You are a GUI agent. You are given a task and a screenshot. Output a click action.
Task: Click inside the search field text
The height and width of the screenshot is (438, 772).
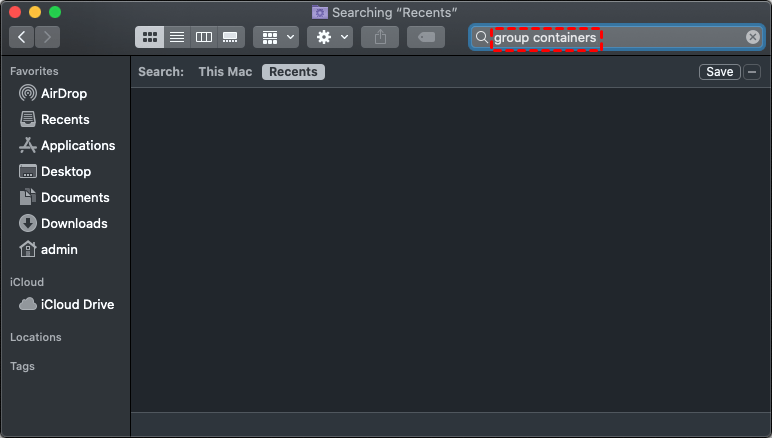(x=545, y=38)
